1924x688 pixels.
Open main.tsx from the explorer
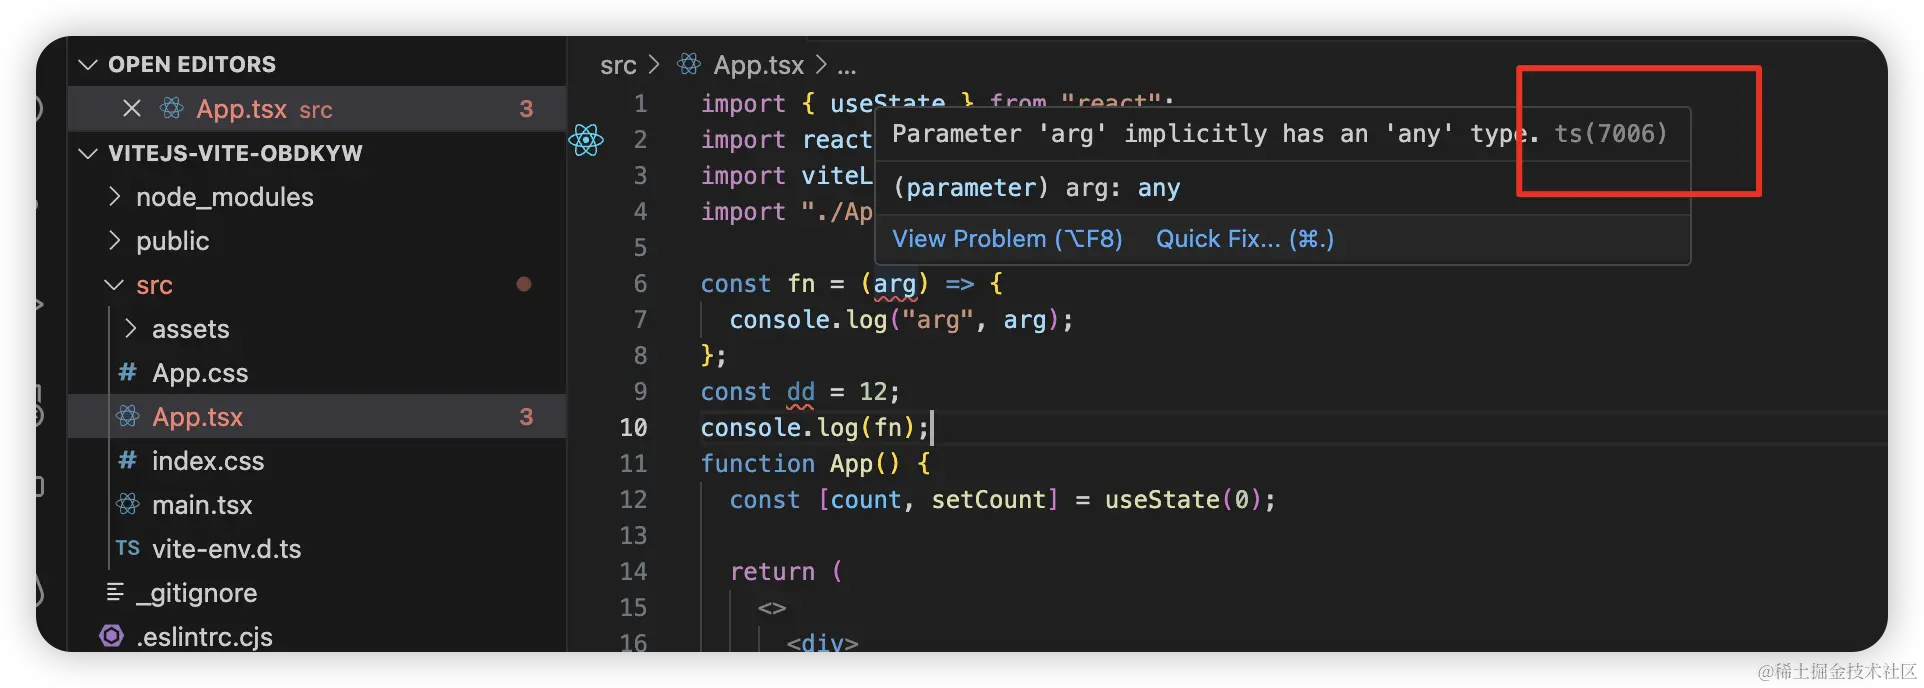[202, 505]
